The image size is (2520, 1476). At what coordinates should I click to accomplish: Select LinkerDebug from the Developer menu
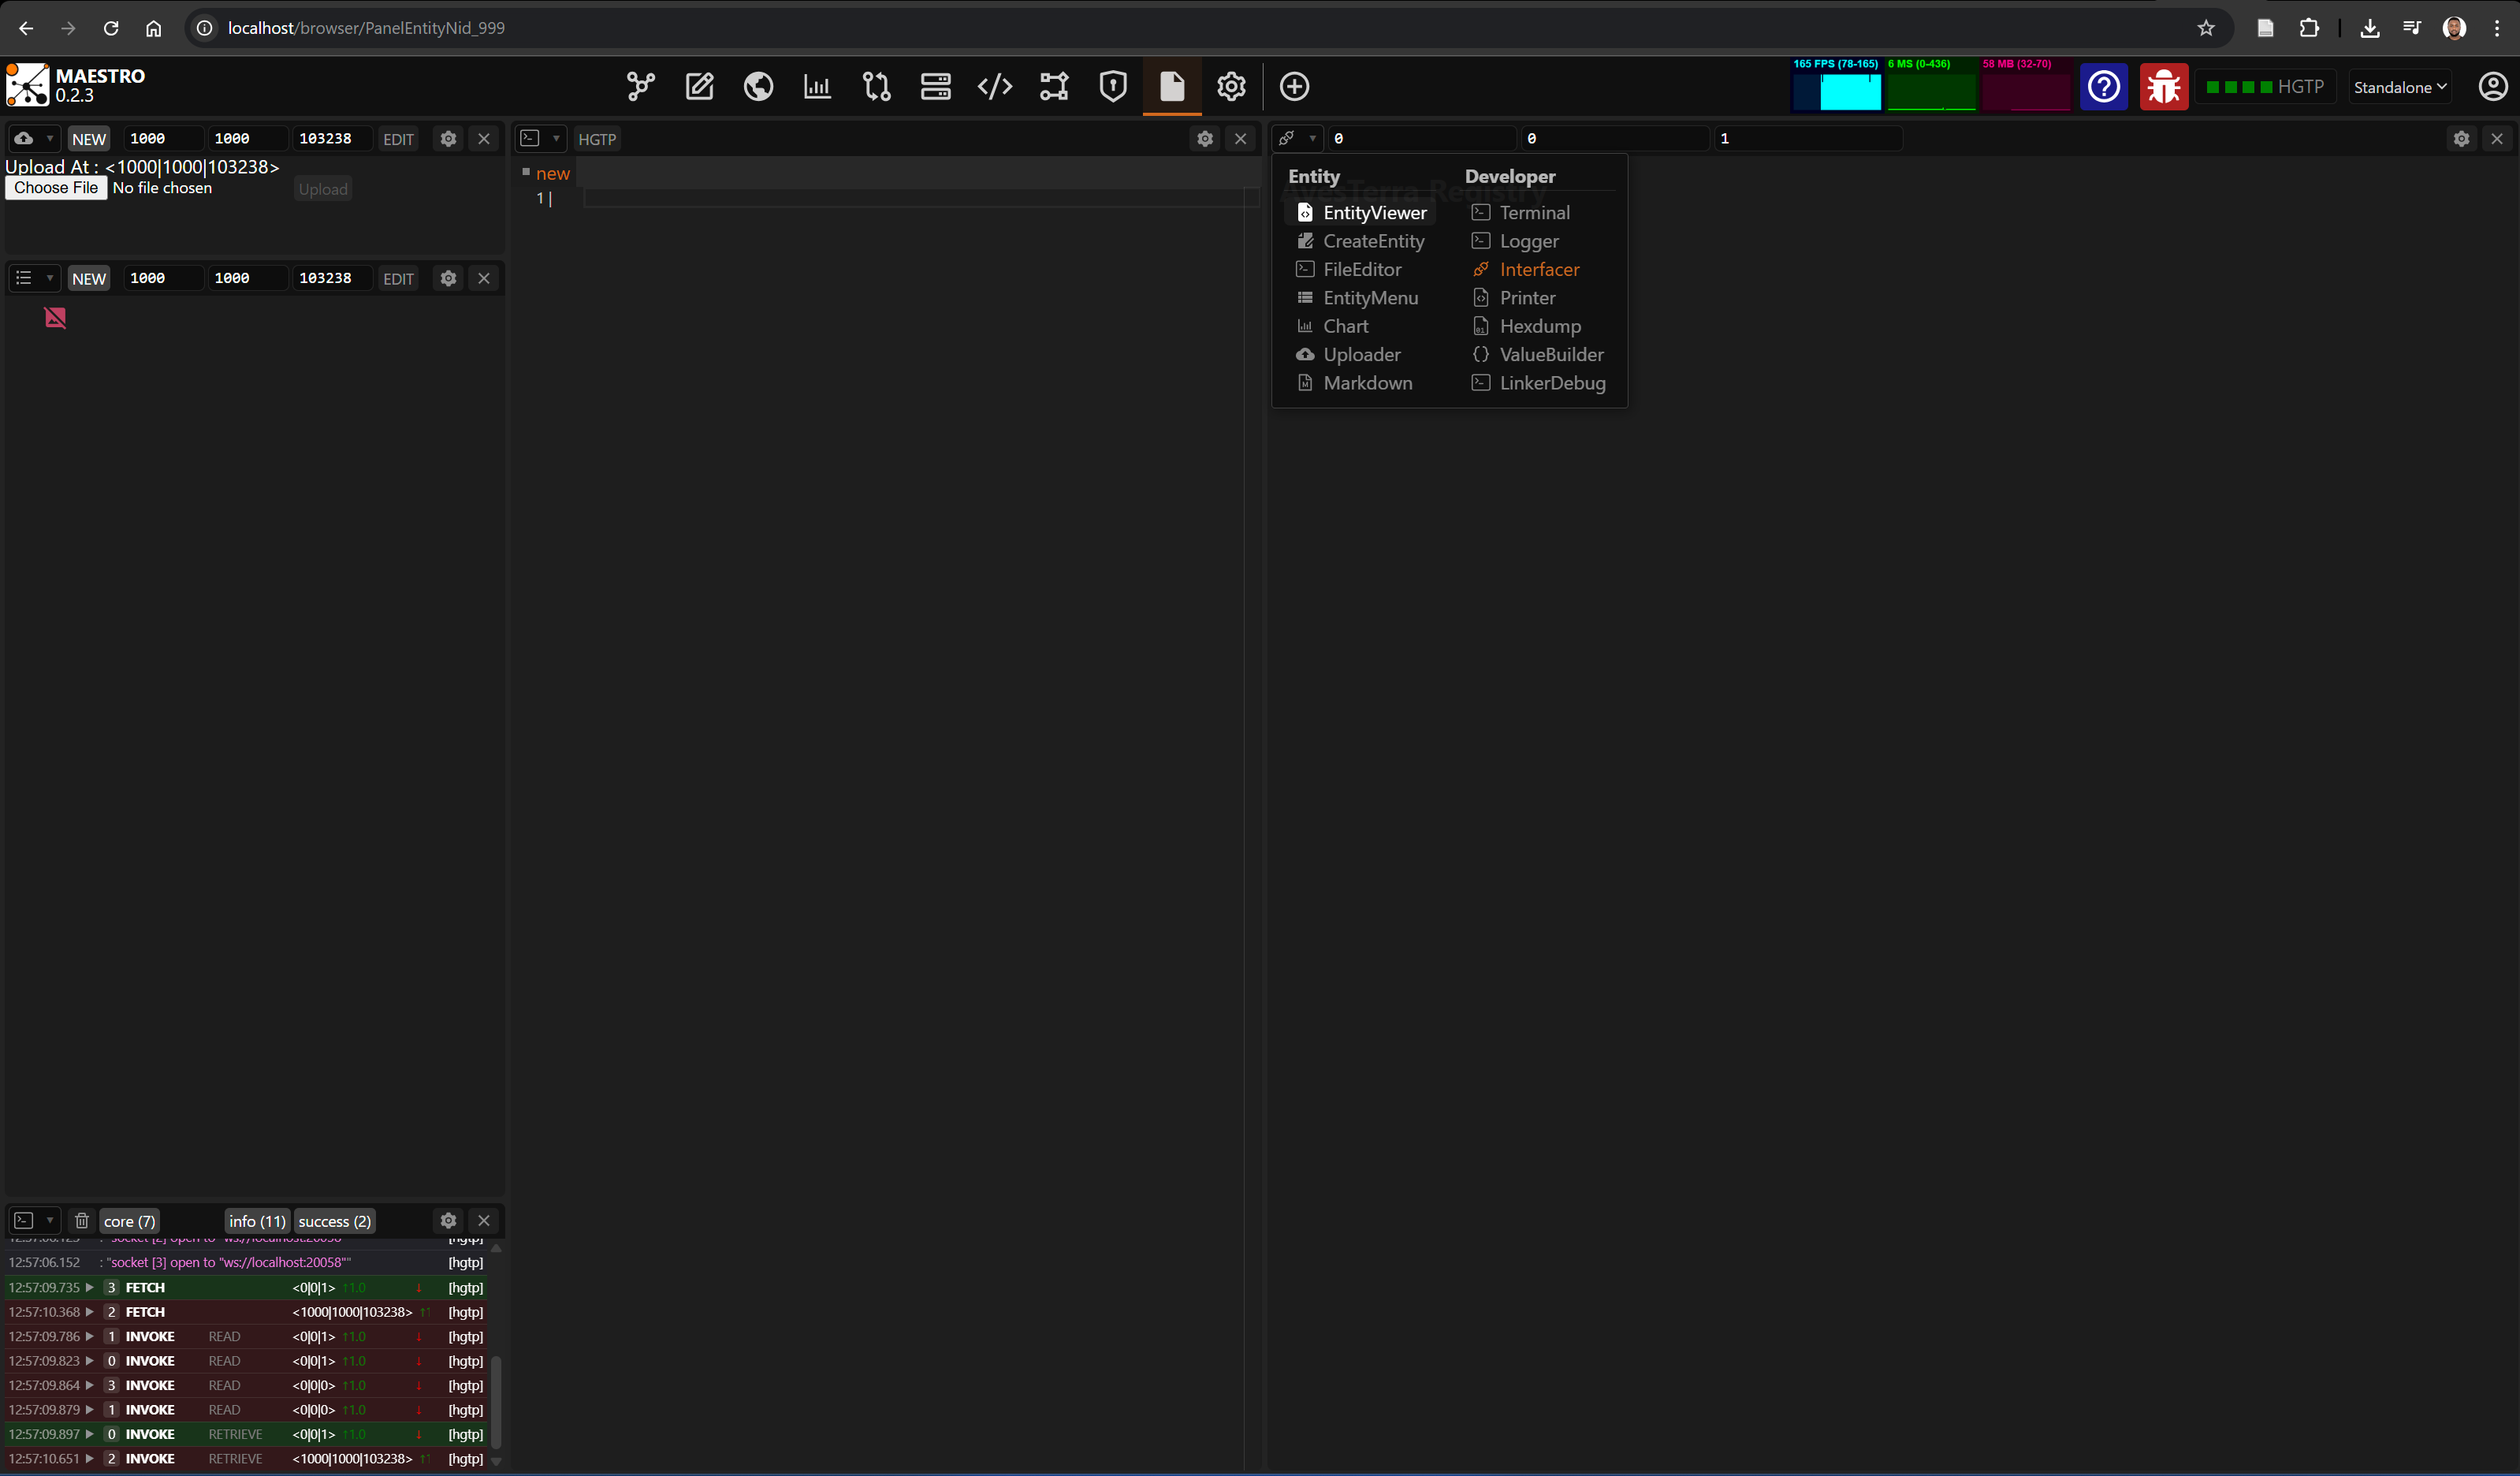(1539, 383)
